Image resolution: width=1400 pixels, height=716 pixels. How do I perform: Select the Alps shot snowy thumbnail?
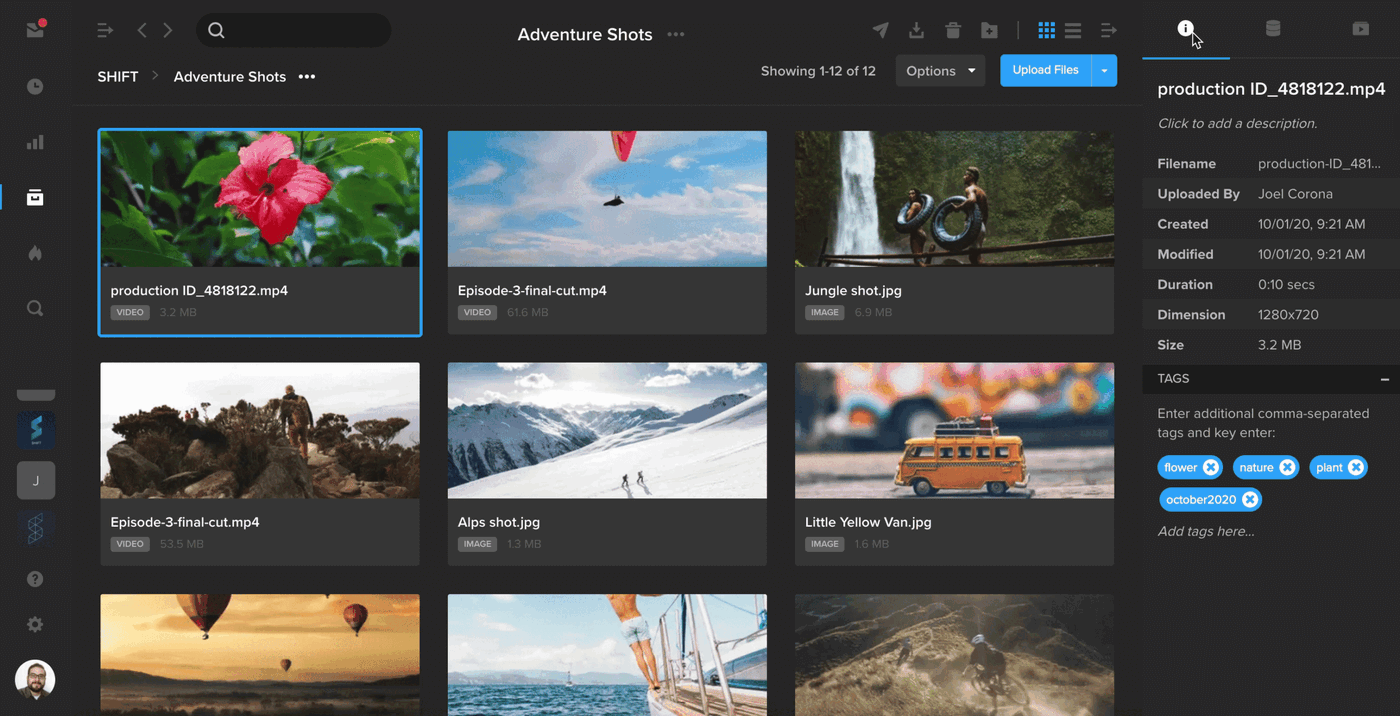point(607,431)
